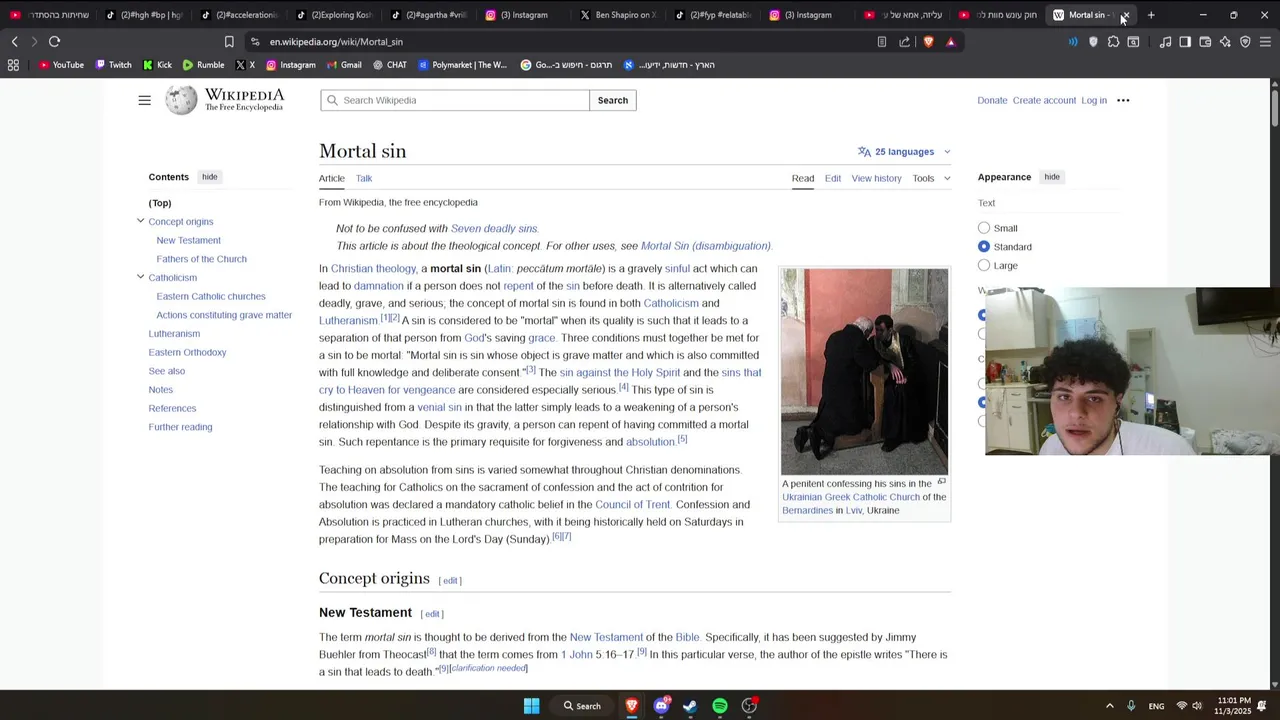1280x720 pixels.
Task: Open the Wikipedia main menu hamburger icon
Action: point(145,100)
